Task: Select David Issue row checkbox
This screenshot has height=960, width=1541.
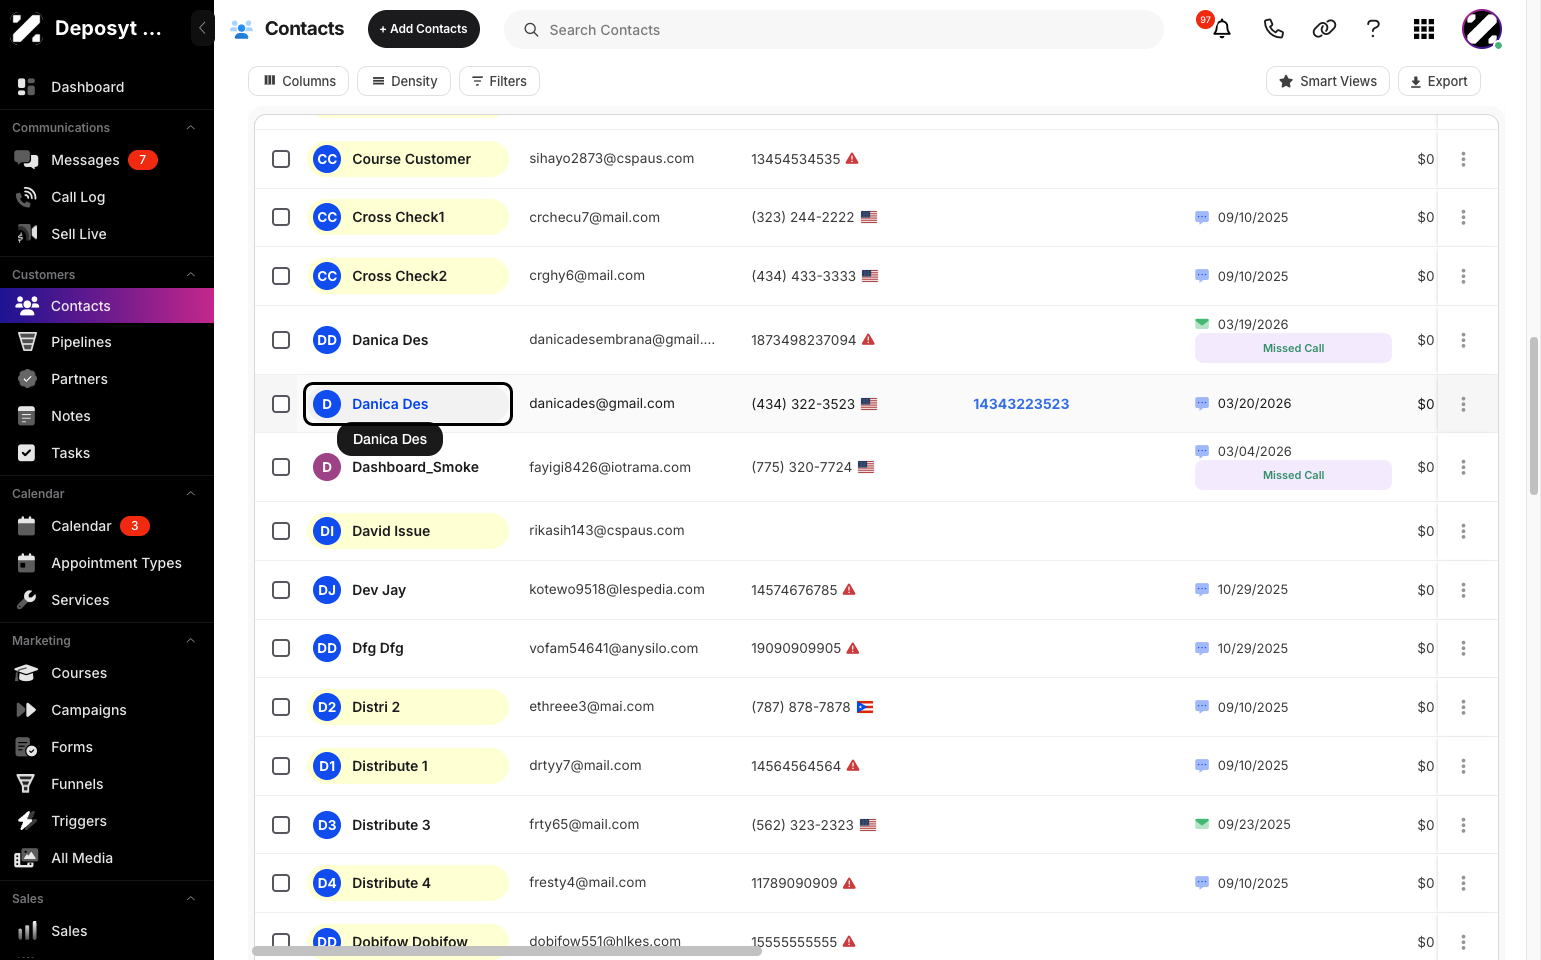Action: (x=281, y=531)
